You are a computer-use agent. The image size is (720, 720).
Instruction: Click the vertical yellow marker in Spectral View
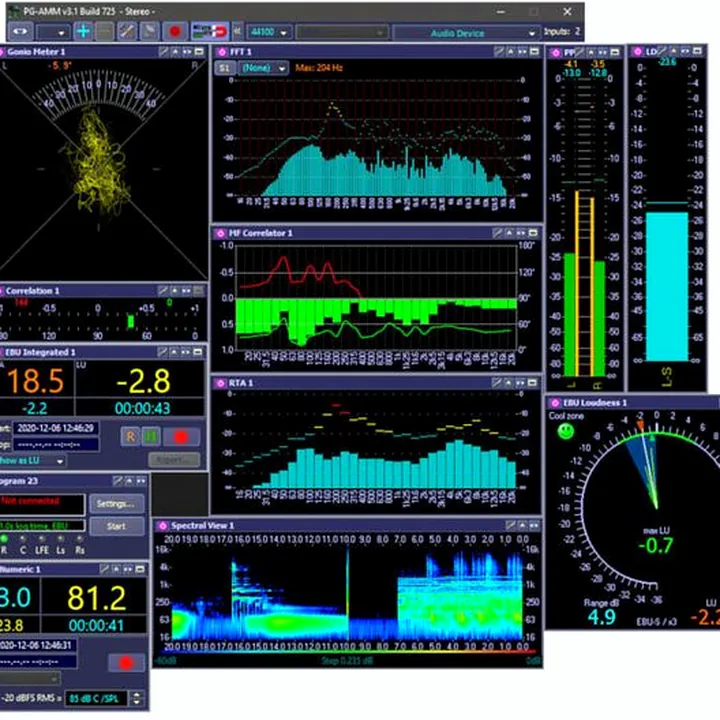pos(348,592)
